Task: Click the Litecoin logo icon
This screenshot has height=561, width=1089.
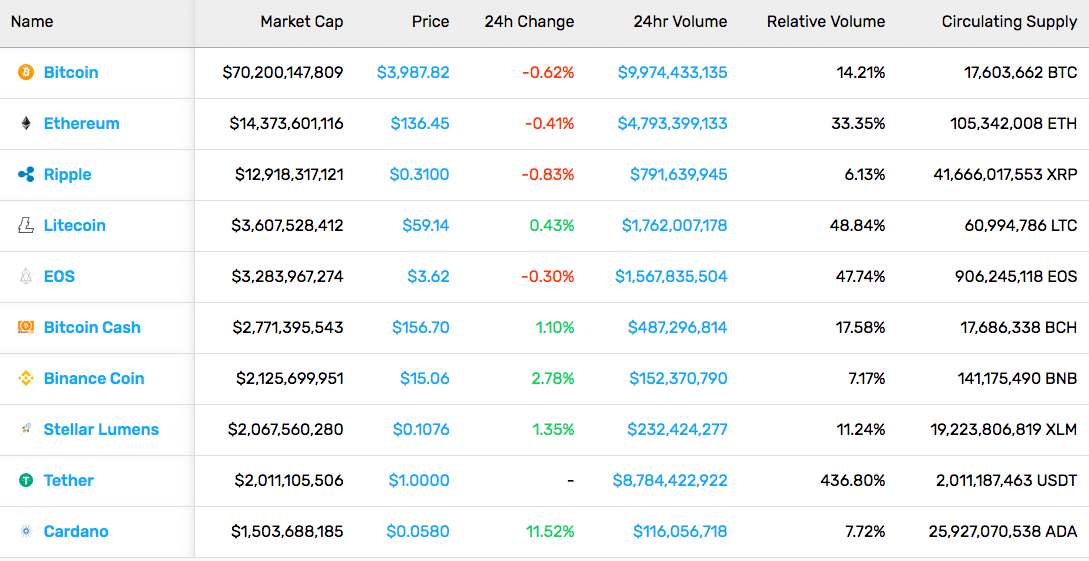Action: tap(26, 226)
